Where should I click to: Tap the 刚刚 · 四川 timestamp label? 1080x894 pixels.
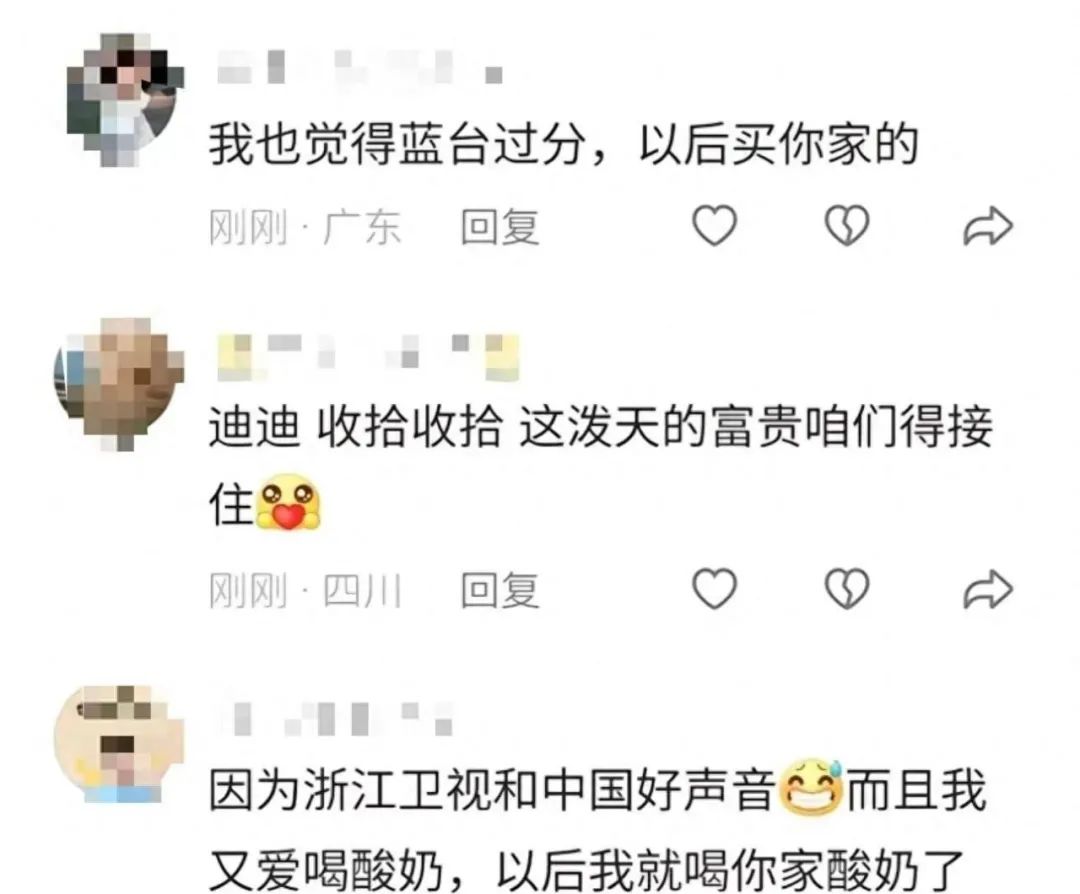click(305, 590)
